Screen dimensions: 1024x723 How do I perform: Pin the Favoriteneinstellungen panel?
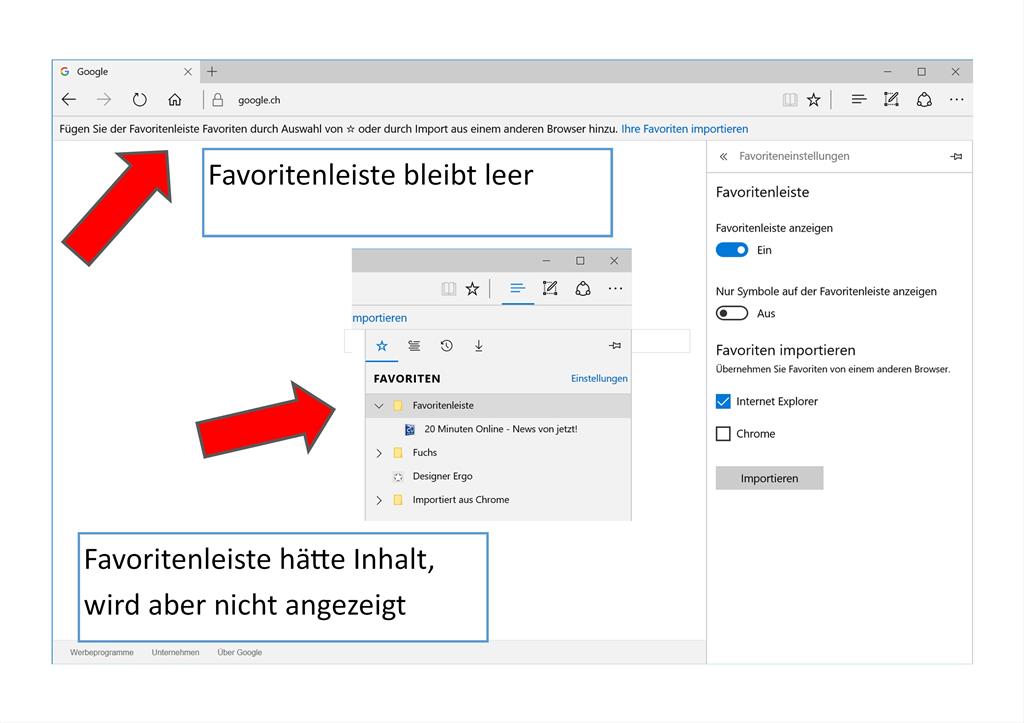pyautogui.click(x=956, y=156)
